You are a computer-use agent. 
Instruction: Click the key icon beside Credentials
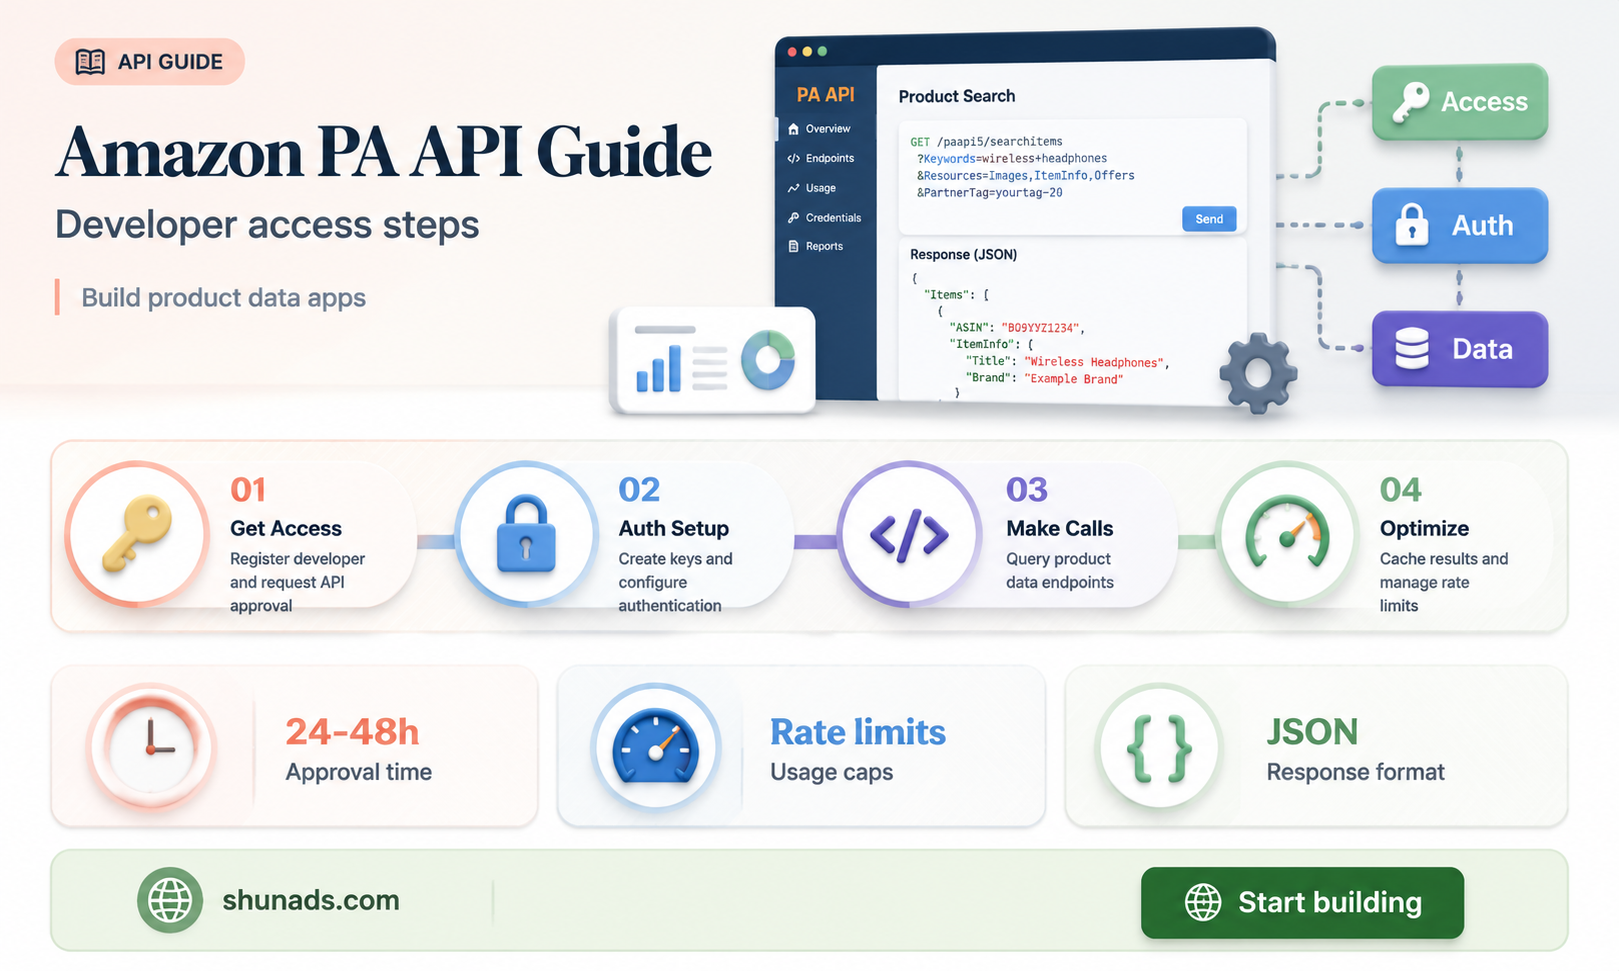(793, 217)
